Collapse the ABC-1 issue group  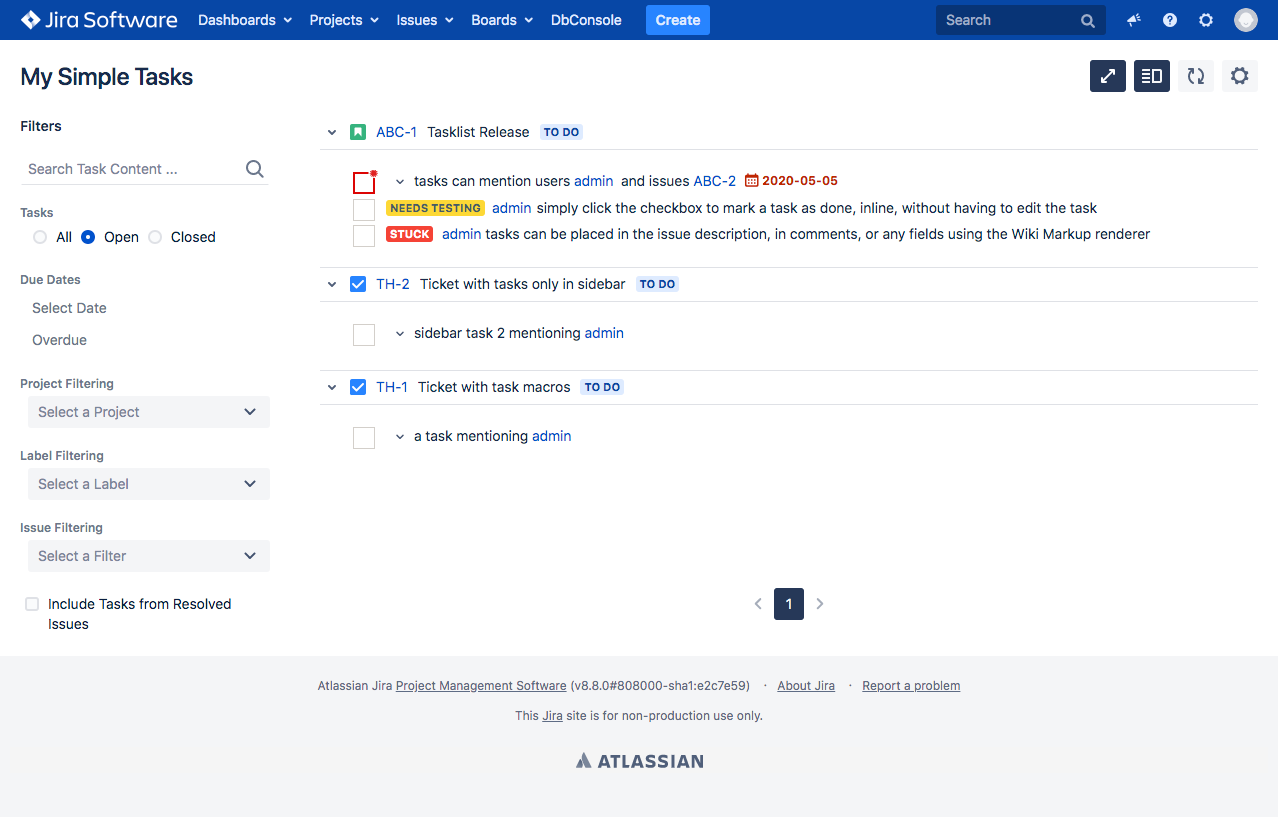332,132
